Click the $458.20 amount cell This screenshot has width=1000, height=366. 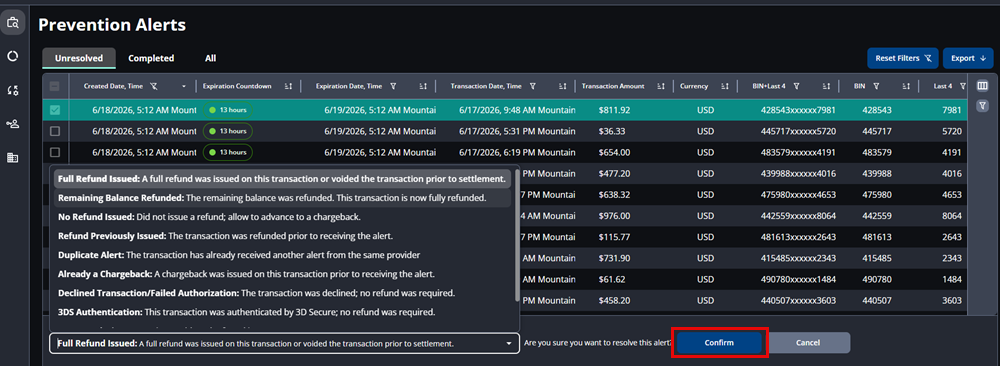[x=614, y=300]
